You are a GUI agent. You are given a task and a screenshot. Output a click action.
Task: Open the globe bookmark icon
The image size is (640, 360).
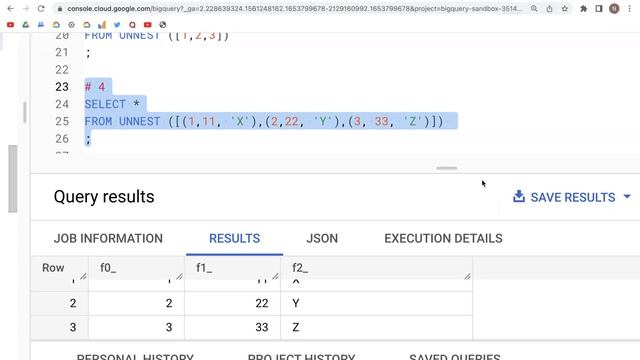pyautogui.click(x=163, y=25)
